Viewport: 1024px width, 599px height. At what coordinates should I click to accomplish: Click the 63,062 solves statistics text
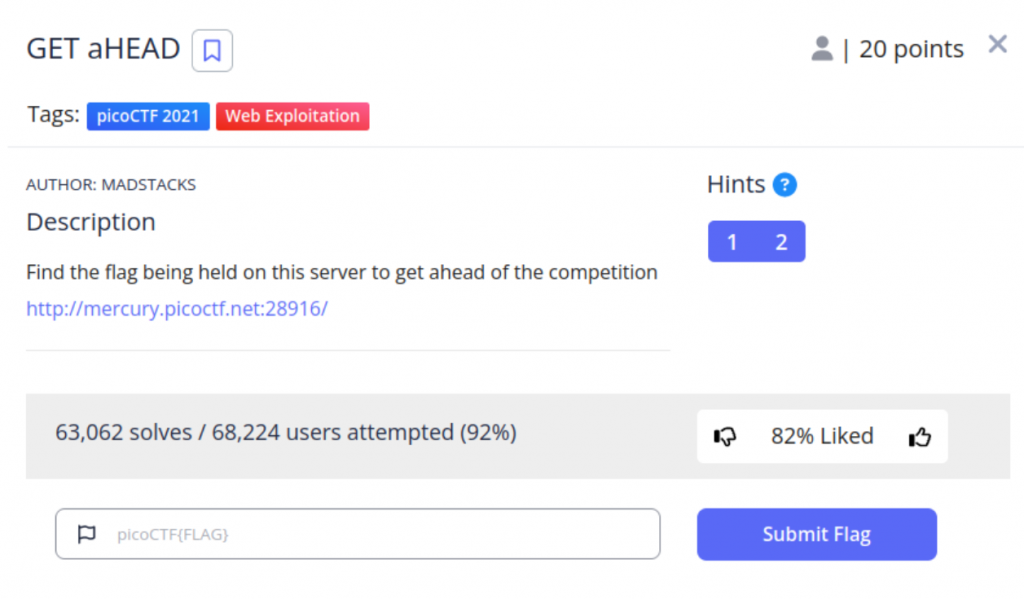(x=285, y=432)
